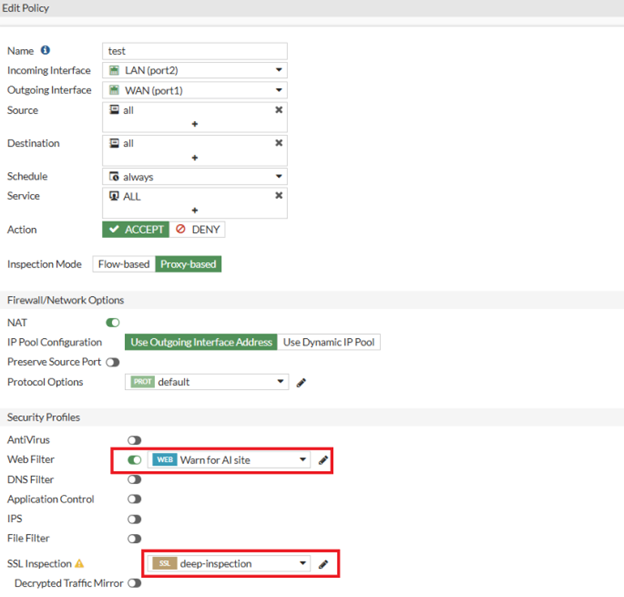624x597 pixels.
Task: Open the Schedule dropdown
Action: pyautogui.click(x=195, y=177)
